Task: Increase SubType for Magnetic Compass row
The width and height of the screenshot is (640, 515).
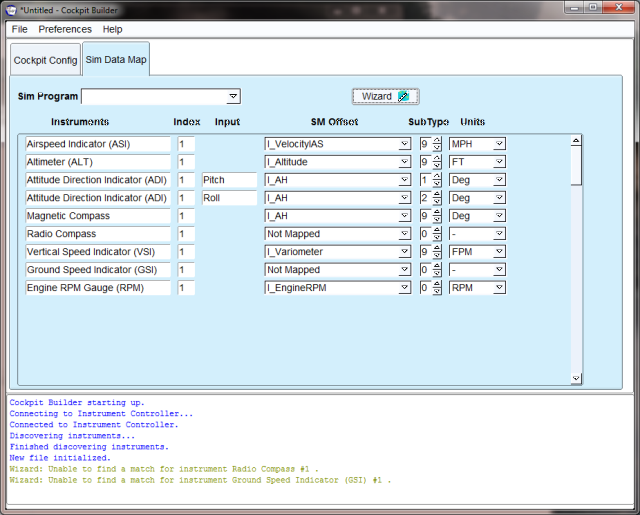Action: (437, 212)
